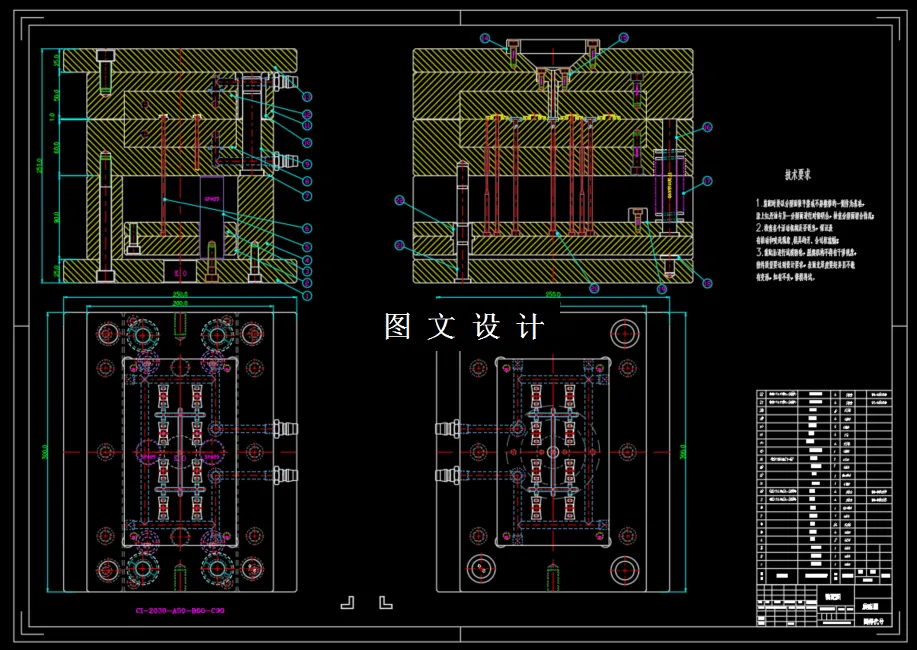The image size is (917, 650).
Task: Select part balloon number 10
Action: (307, 142)
